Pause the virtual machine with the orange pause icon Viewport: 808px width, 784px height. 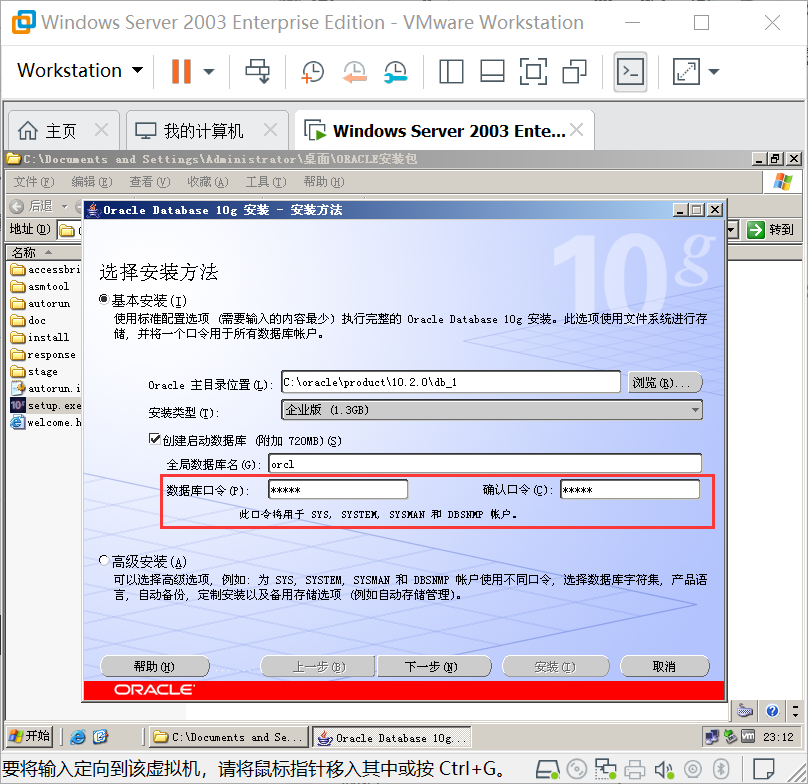pyautogui.click(x=181, y=71)
